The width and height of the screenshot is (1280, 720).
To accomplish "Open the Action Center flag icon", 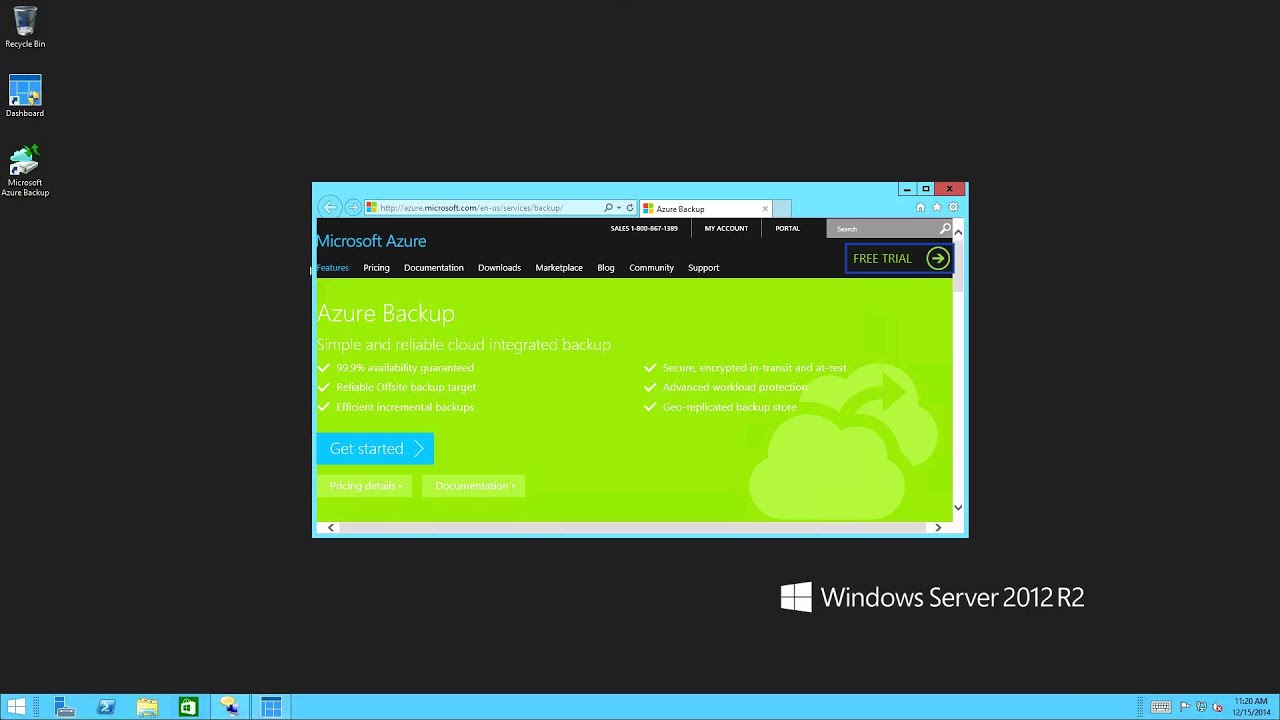I will (x=1185, y=707).
